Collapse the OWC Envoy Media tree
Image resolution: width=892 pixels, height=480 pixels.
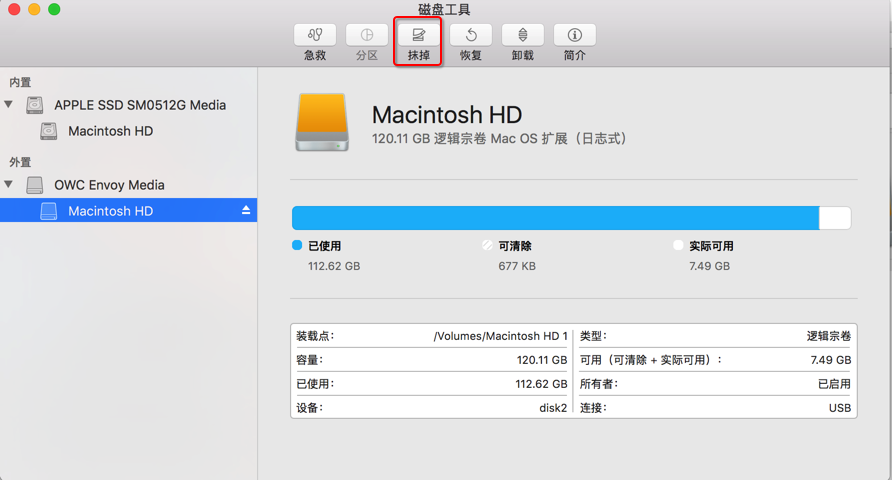9,184
